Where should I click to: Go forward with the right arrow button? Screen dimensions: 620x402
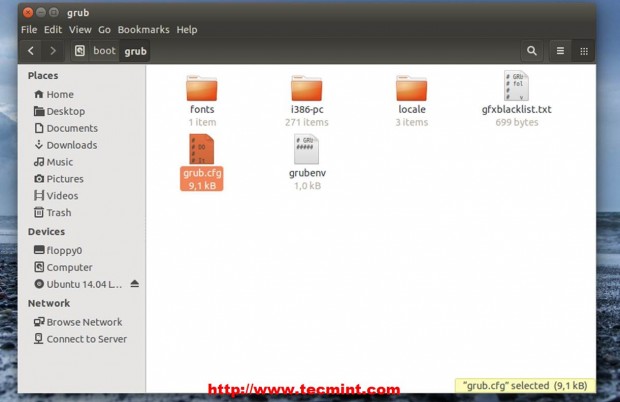click(x=53, y=51)
